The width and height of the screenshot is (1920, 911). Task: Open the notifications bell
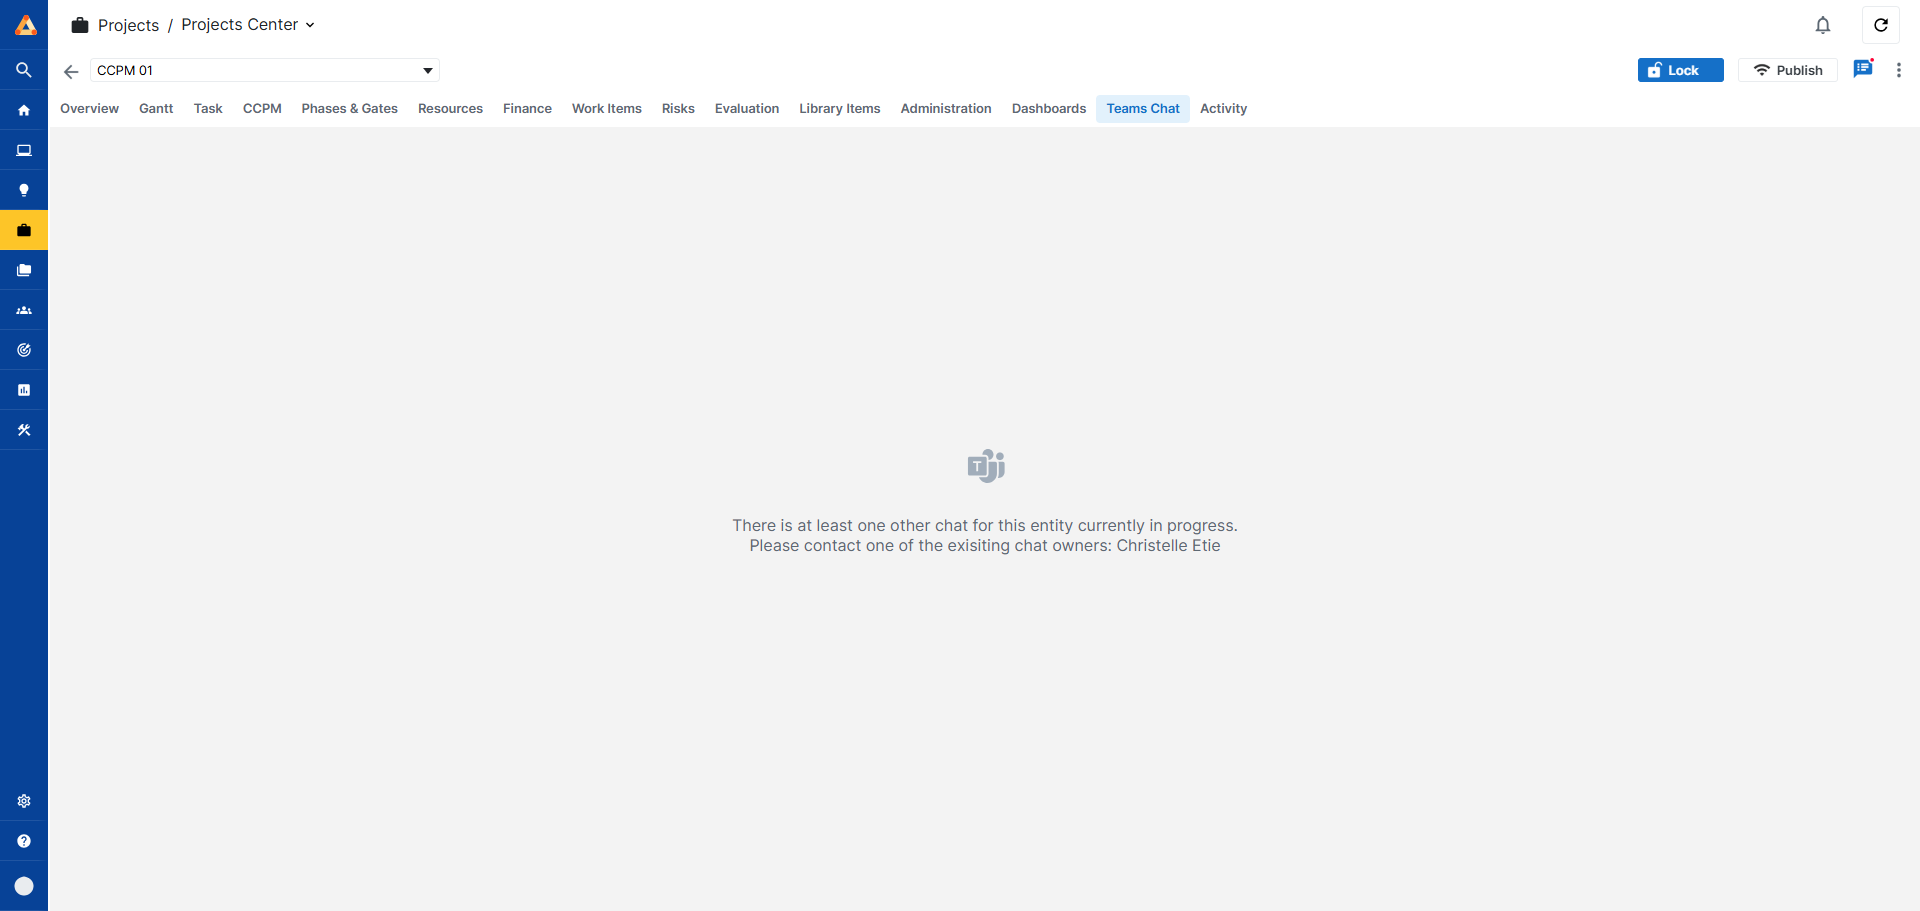point(1823,25)
